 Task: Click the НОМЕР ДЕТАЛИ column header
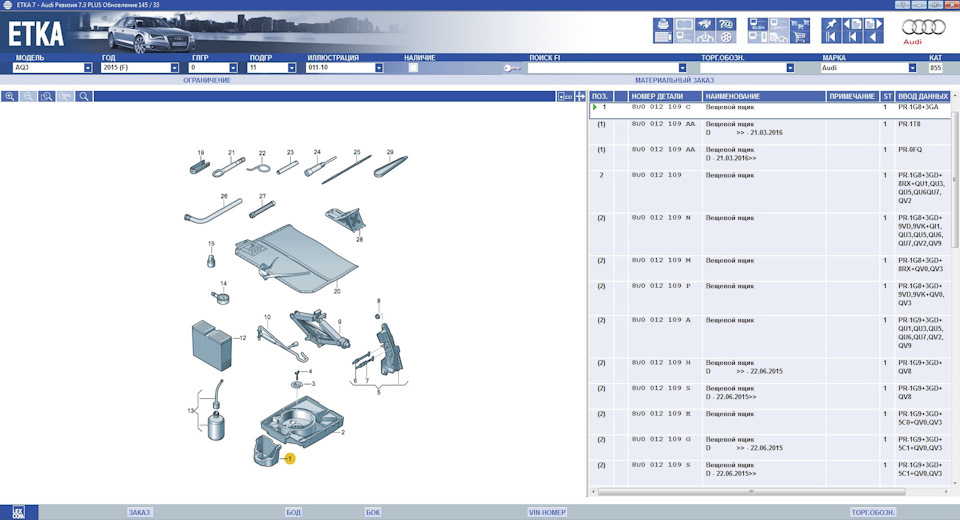coord(666,96)
